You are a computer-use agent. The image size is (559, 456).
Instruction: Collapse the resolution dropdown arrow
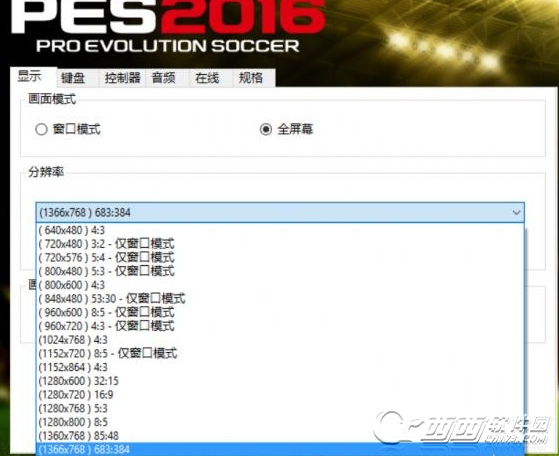click(516, 212)
